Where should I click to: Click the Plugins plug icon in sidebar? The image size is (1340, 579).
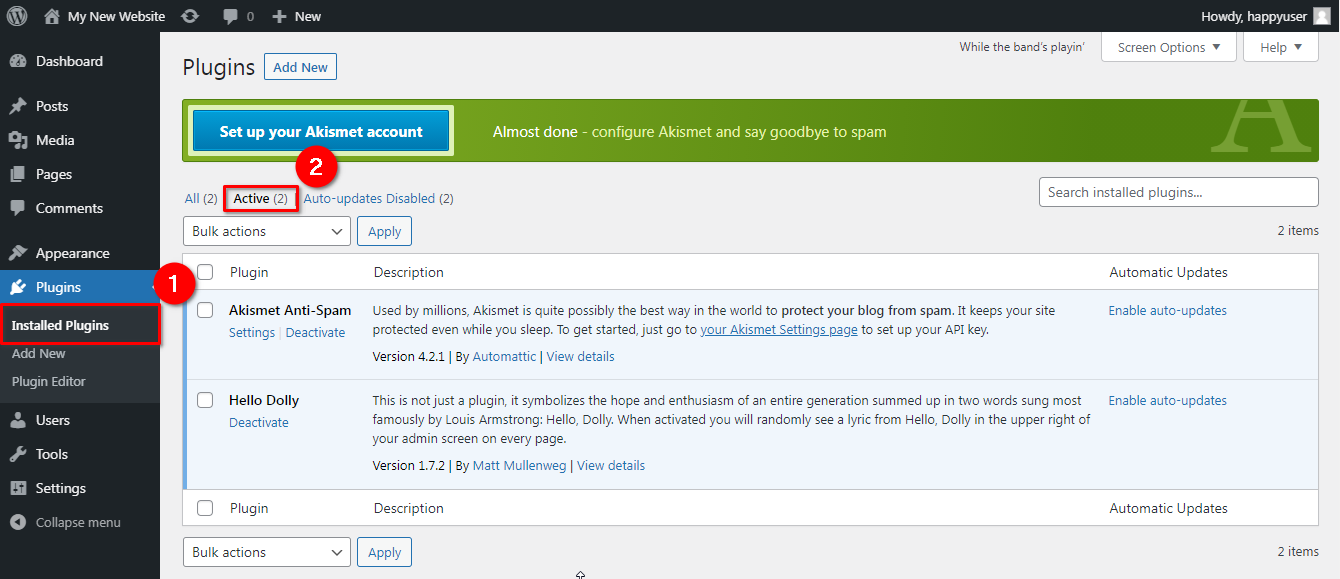[x=18, y=287]
